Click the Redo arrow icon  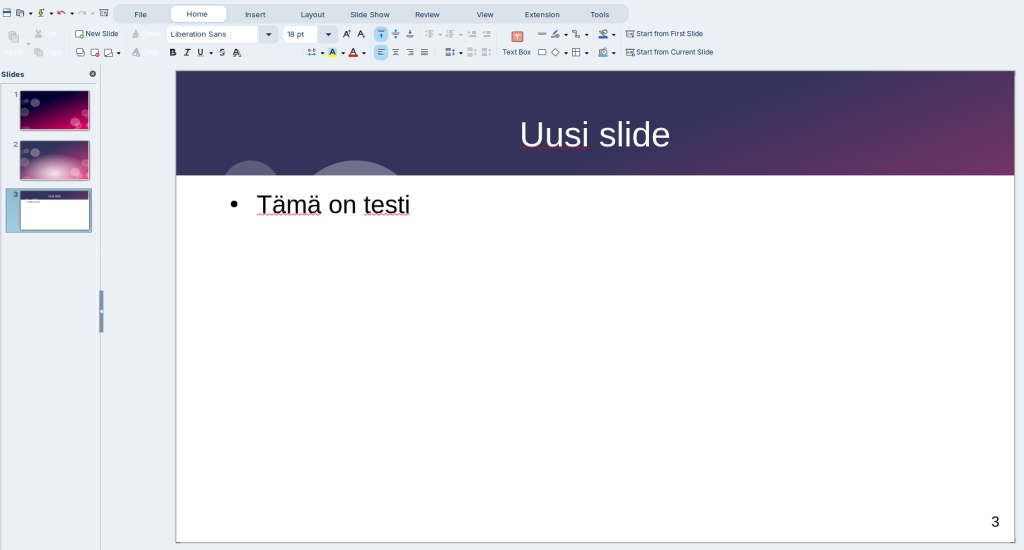(x=82, y=13)
